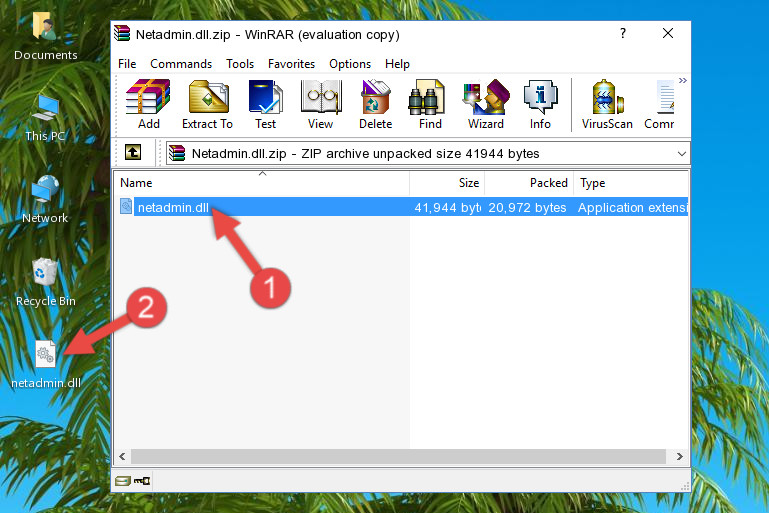Image resolution: width=769 pixels, height=513 pixels.
Task: Close the WinRAR window
Action: [667, 33]
